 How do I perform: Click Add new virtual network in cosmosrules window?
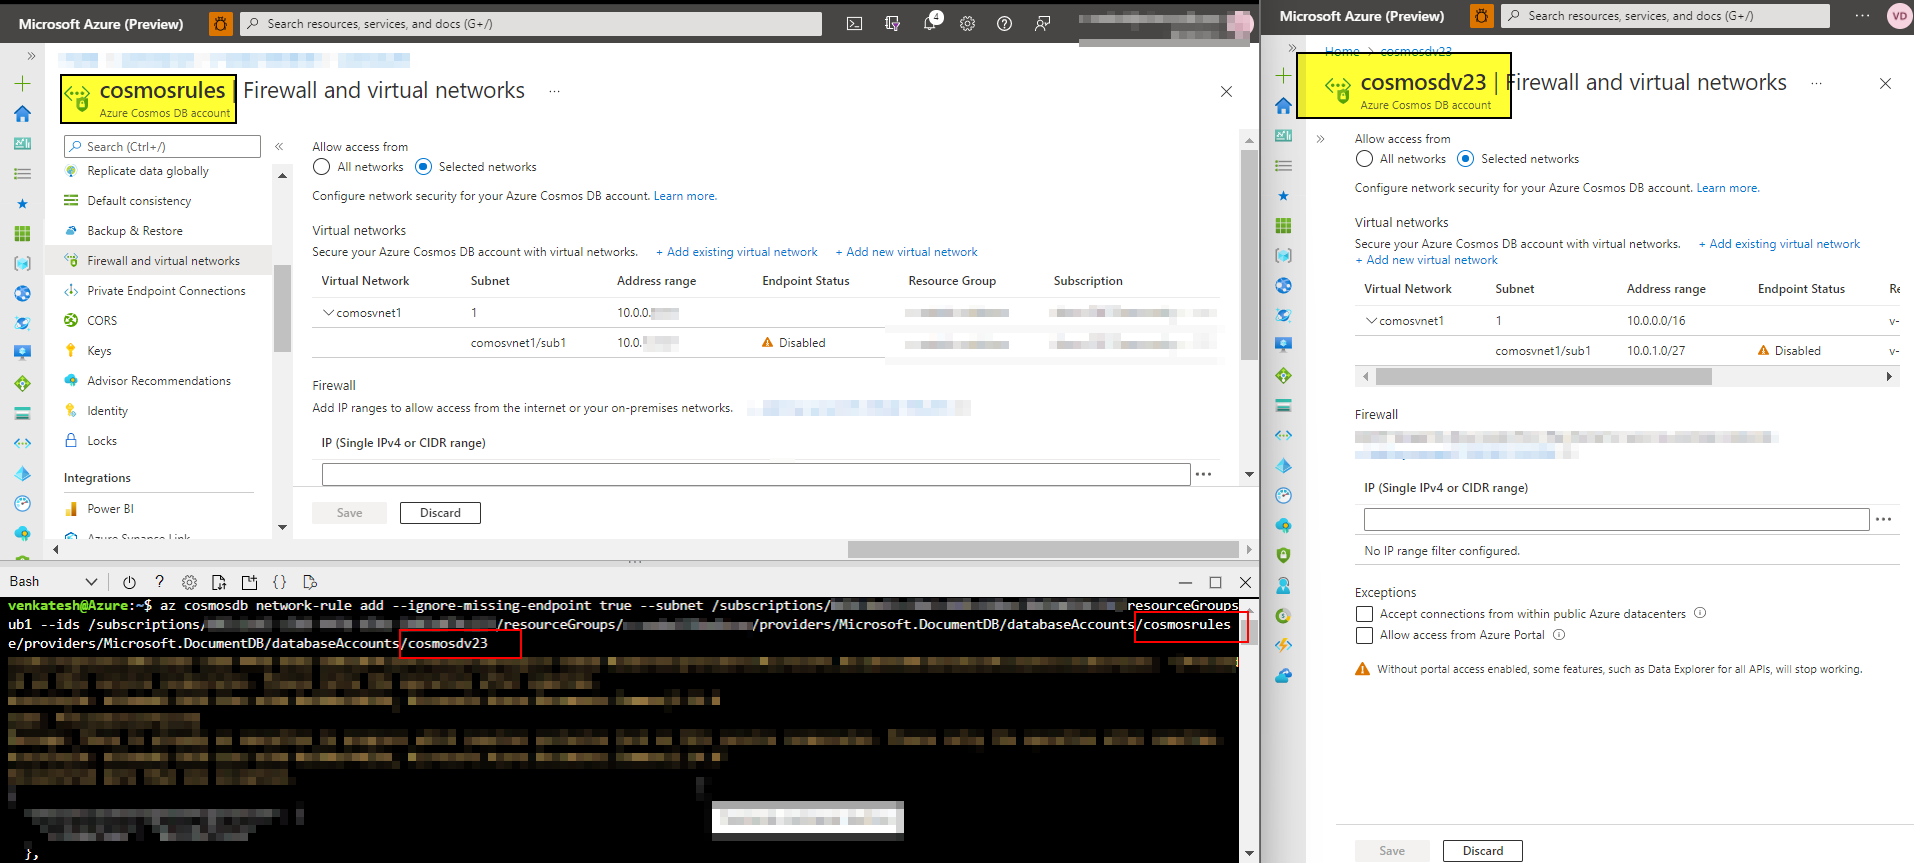906,252
